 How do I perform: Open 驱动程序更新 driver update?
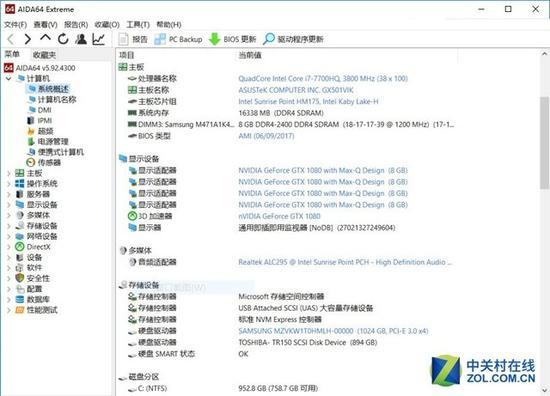(x=293, y=39)
